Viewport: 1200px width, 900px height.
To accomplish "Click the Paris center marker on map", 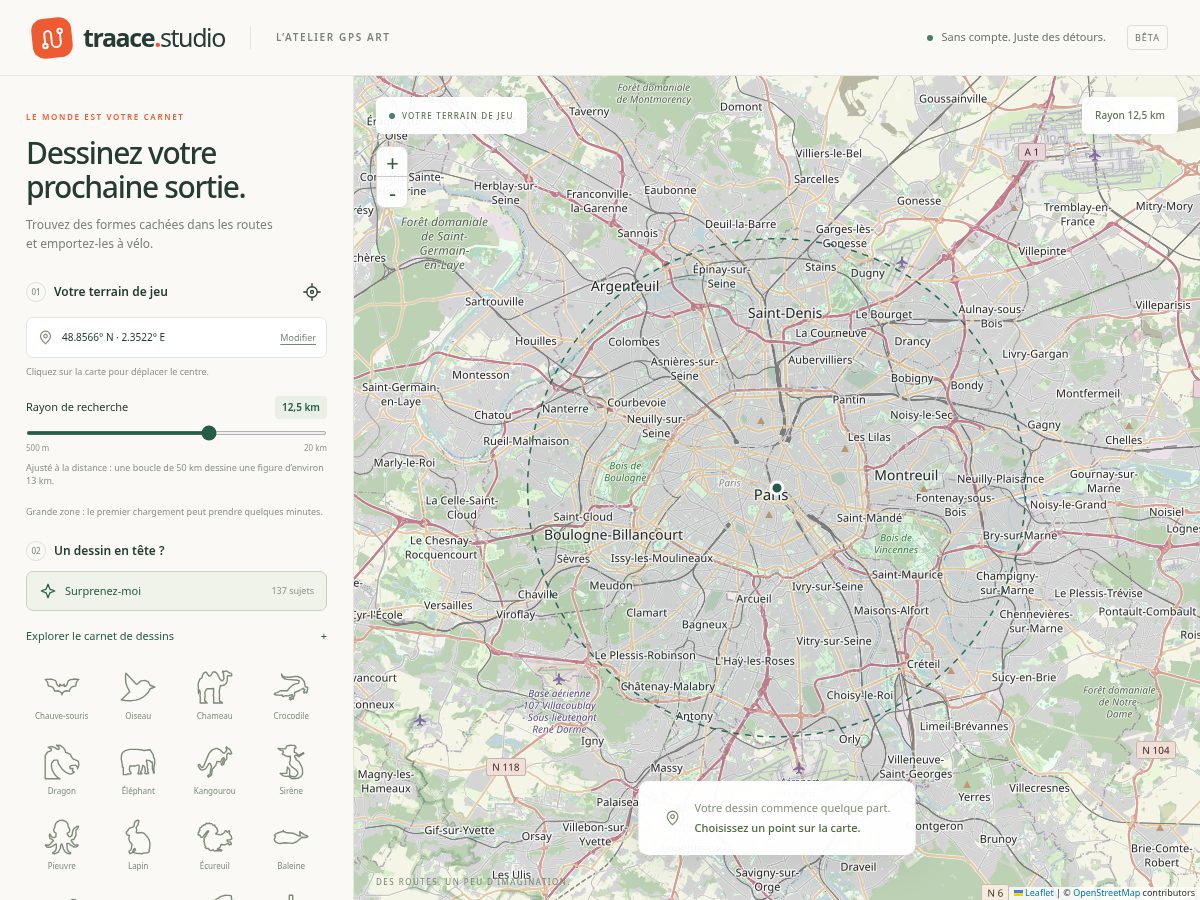I will 777,488.
